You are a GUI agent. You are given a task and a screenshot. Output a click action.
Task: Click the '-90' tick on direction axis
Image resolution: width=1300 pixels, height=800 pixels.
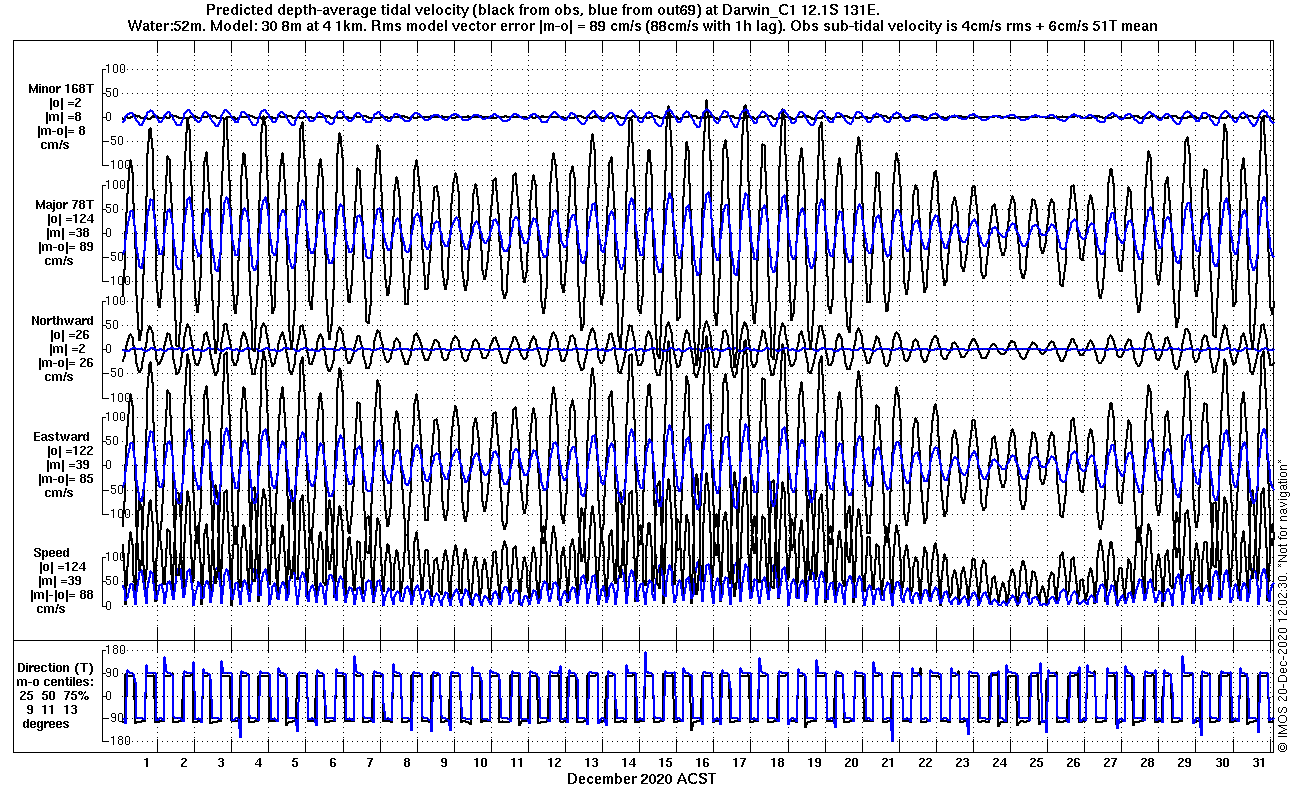click(x=113, y=718)
